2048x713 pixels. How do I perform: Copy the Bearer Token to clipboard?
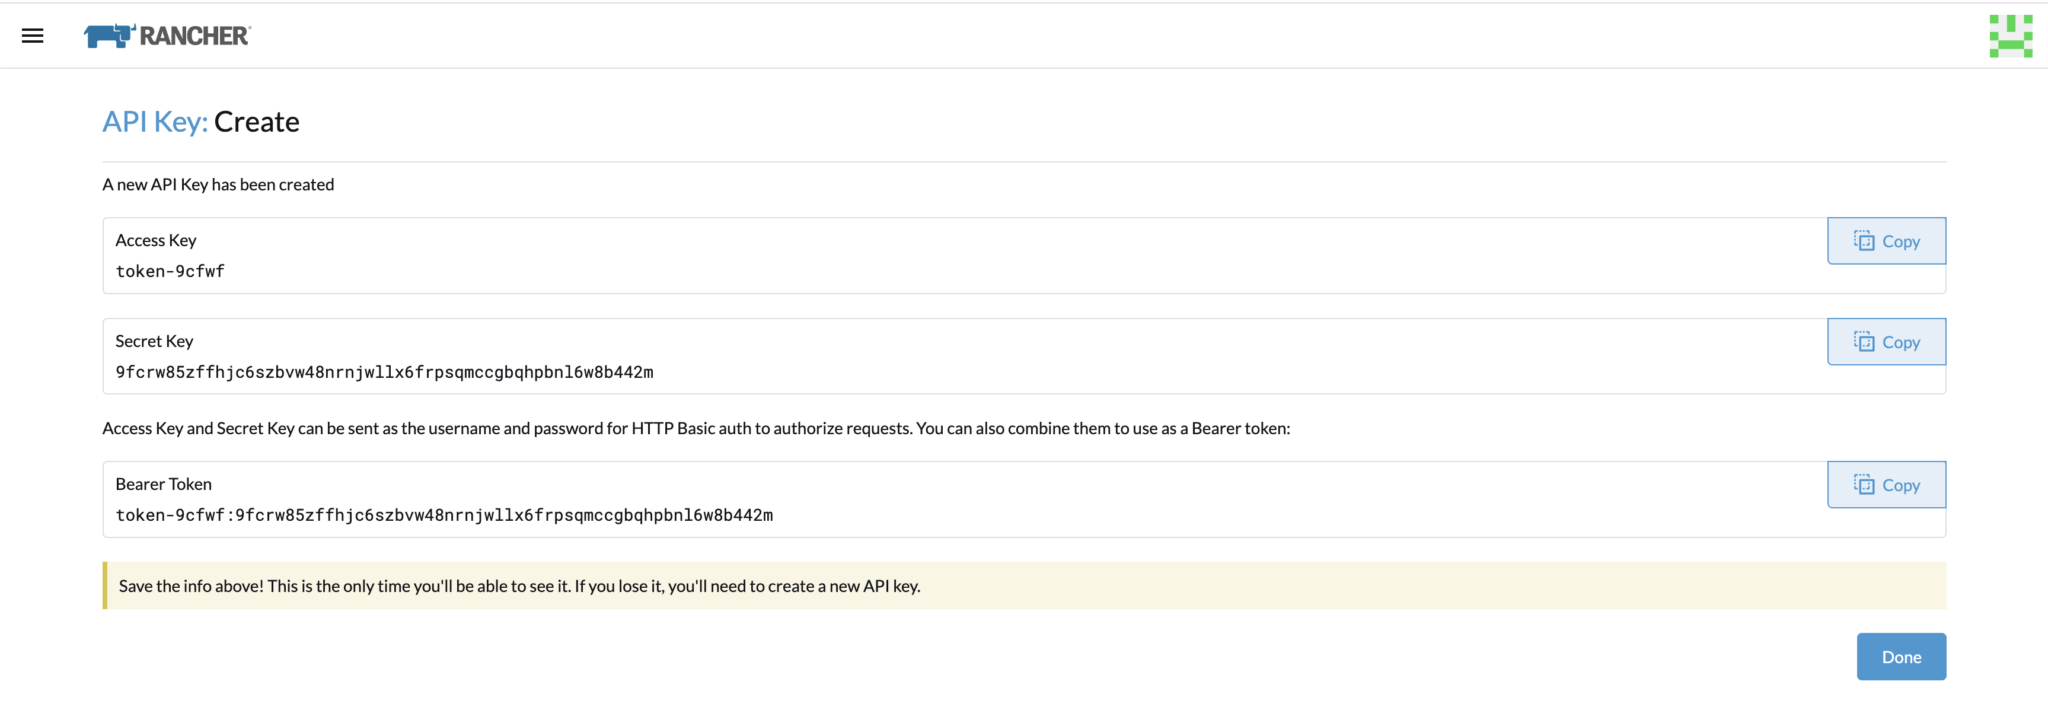click(1886, 485)
